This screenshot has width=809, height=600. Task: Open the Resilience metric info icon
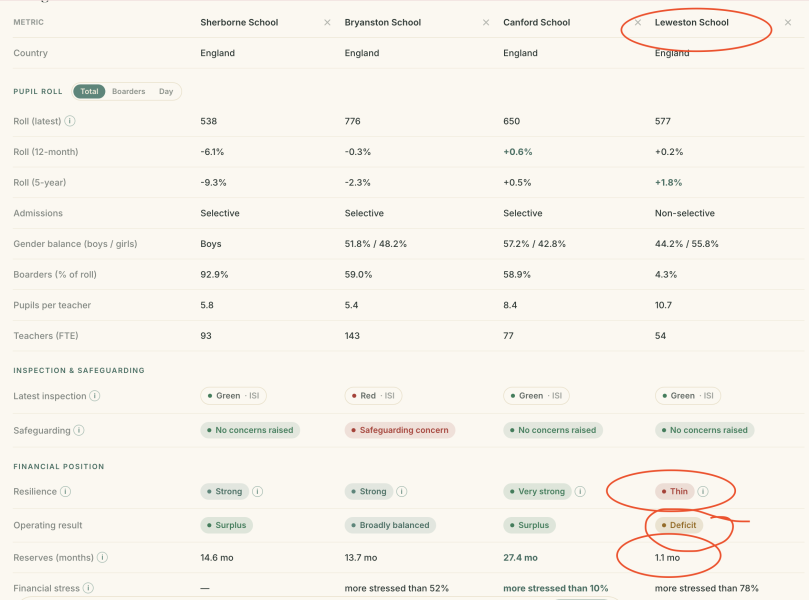(66, 491)
